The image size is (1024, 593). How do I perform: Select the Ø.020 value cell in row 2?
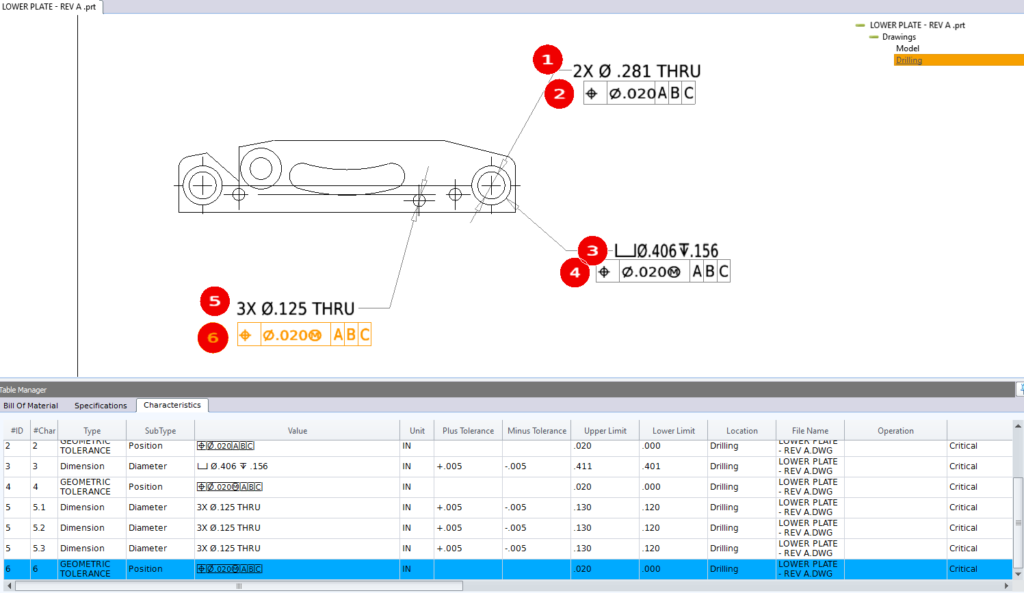click(x=225, y=445)
